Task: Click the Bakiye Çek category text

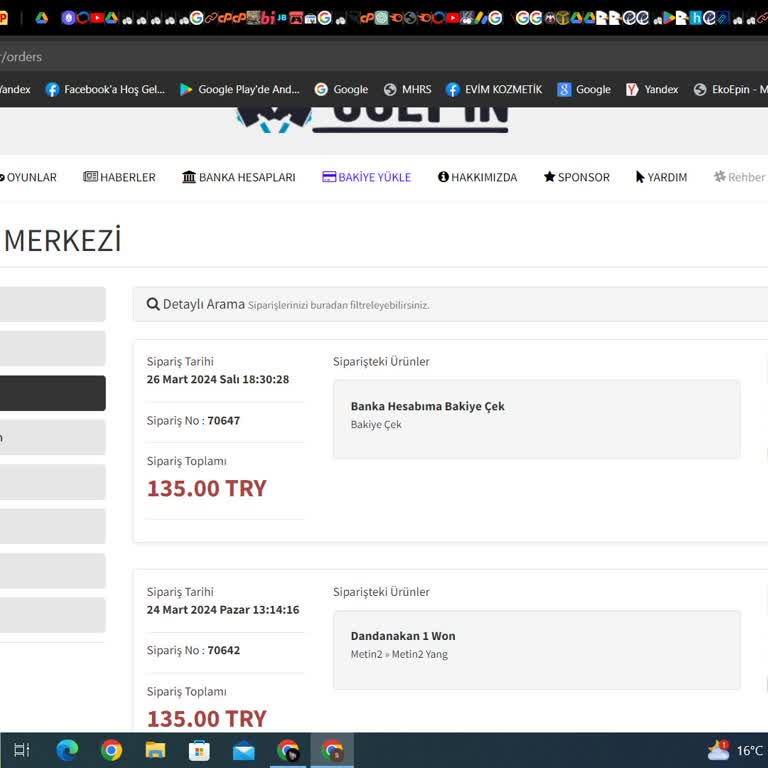Action: point(376,425)
